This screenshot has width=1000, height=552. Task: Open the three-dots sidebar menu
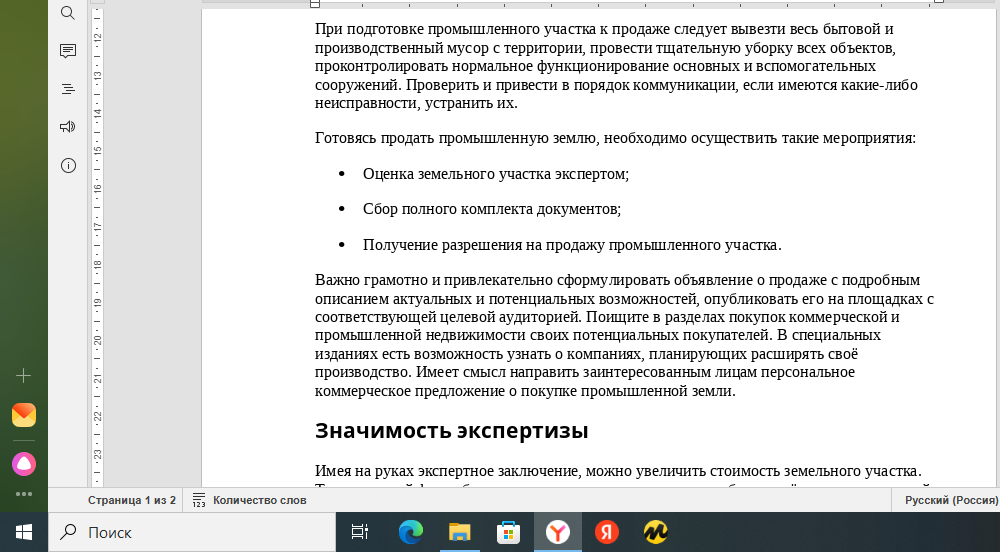[x=24, y=494]
